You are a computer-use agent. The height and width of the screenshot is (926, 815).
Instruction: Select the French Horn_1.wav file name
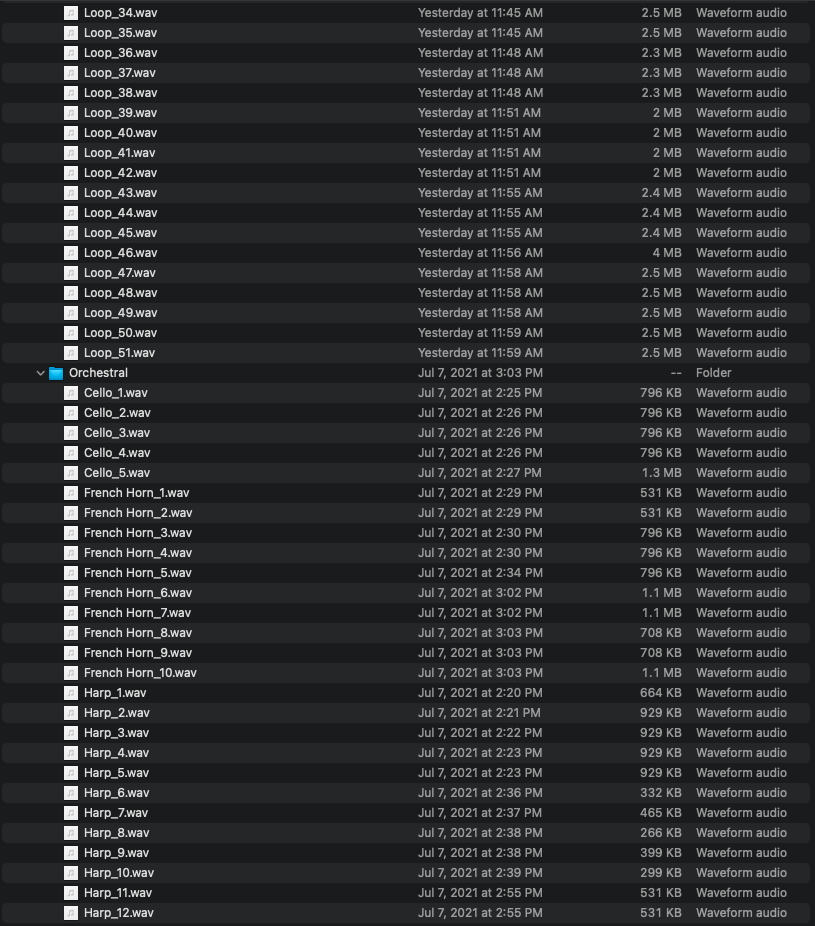click(137, 493)
